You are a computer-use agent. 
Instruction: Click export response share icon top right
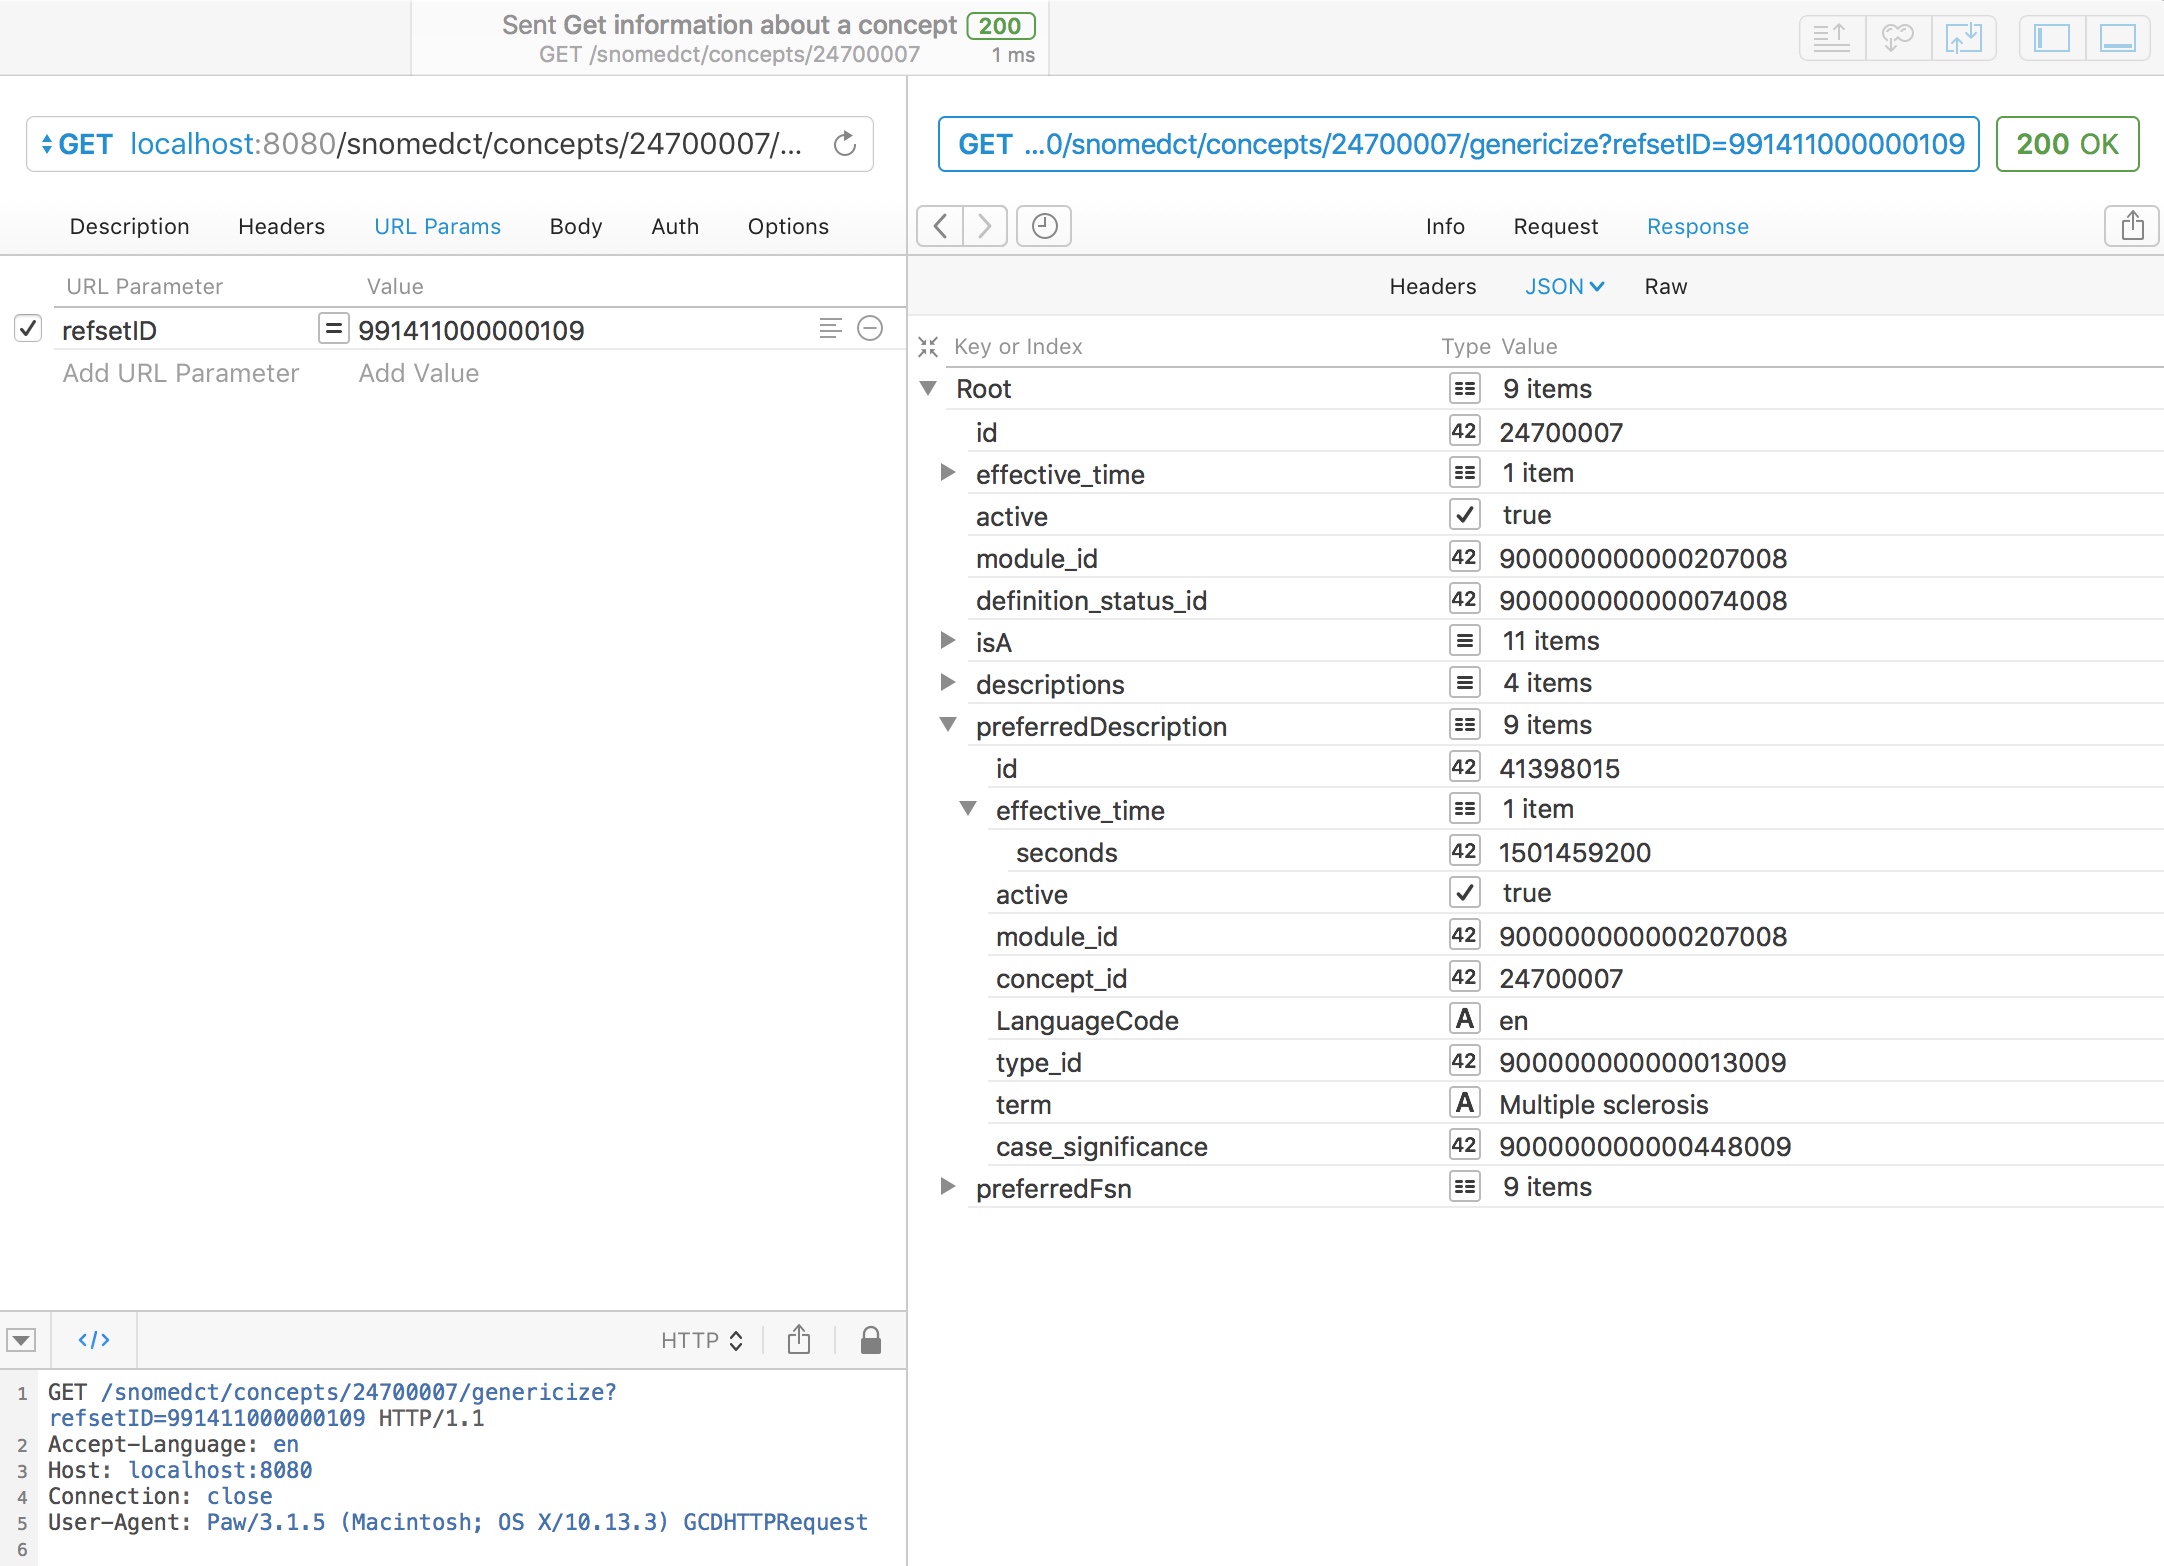tap(2132, 226)
